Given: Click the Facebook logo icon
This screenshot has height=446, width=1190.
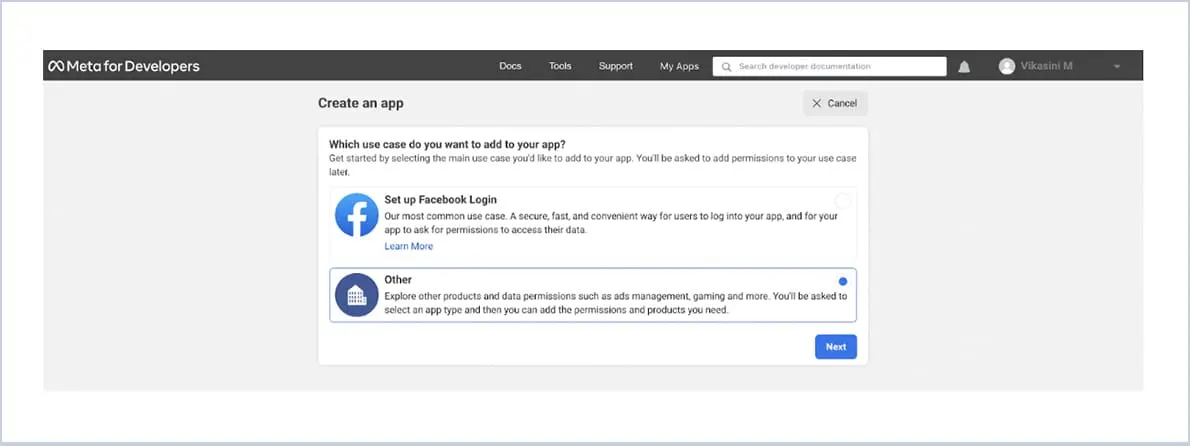Looking at the screenshot, I should coord(357,215).
